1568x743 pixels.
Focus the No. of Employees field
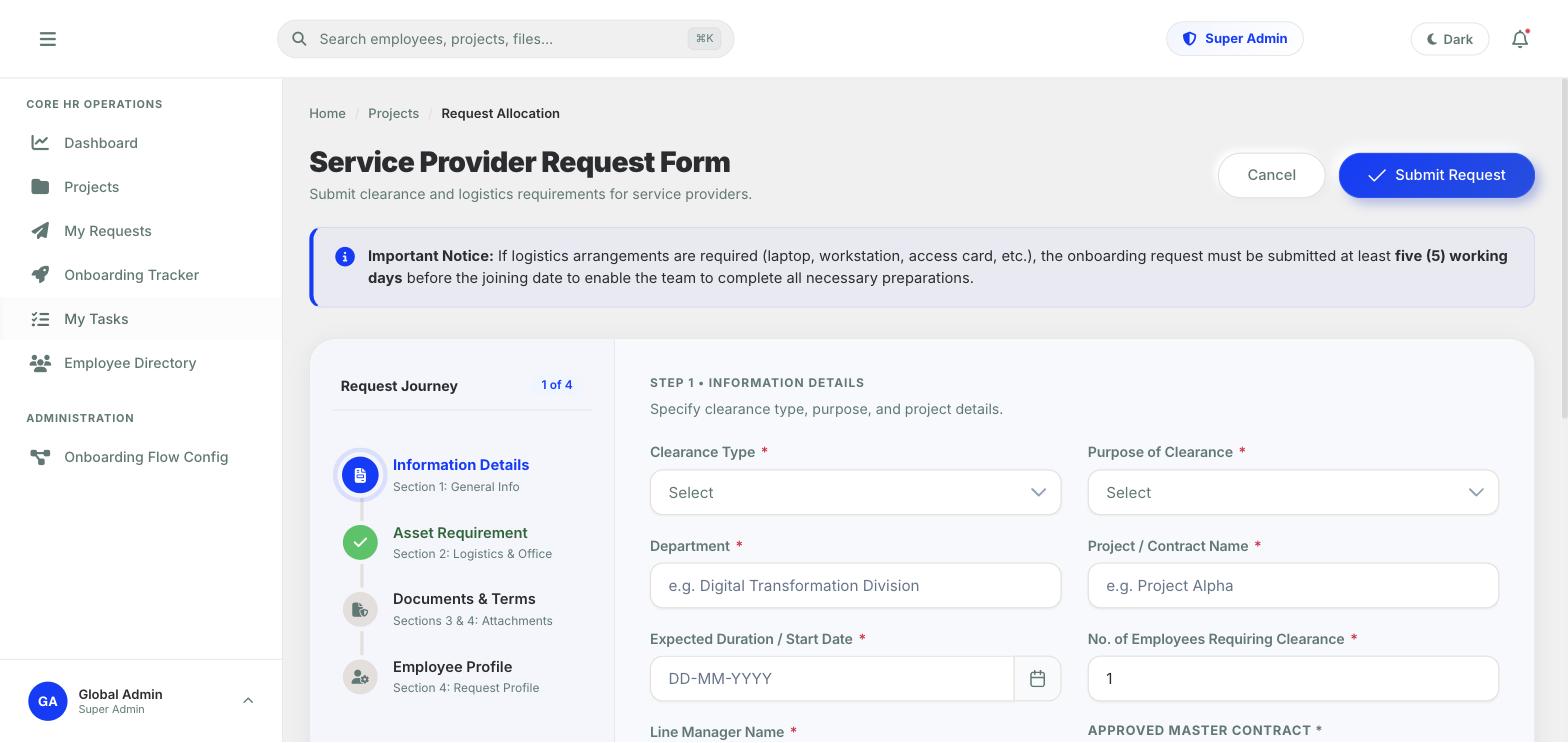[x=1293, y=679]
